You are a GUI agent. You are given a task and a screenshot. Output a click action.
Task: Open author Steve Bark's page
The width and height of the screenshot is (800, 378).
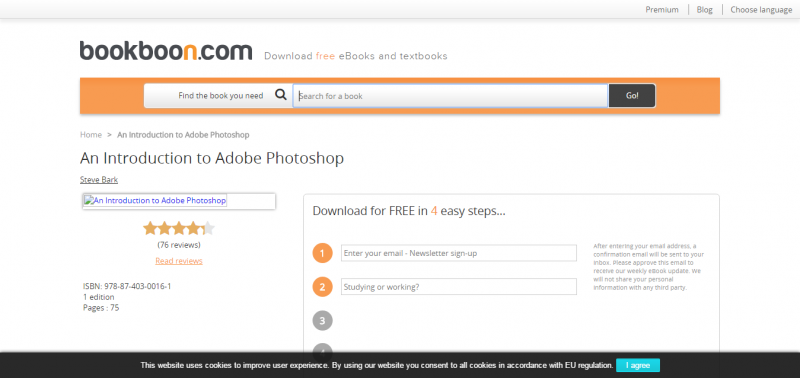click(x=99, y=180)
